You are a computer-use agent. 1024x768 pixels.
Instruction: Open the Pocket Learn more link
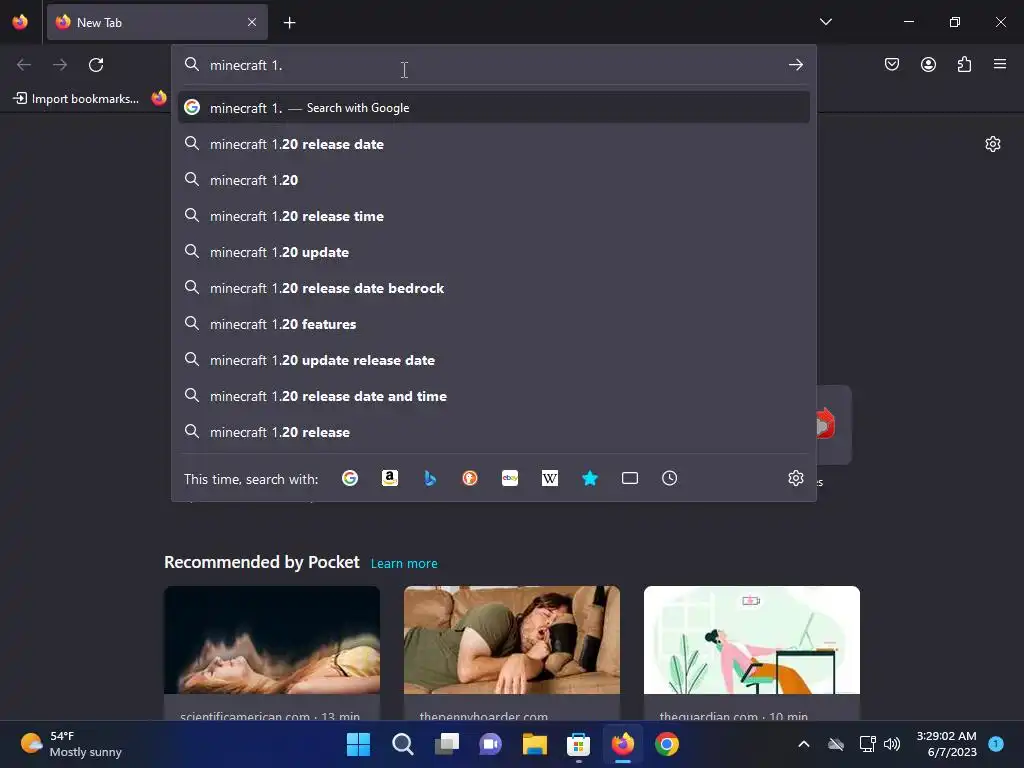click(x=404, y=564)
